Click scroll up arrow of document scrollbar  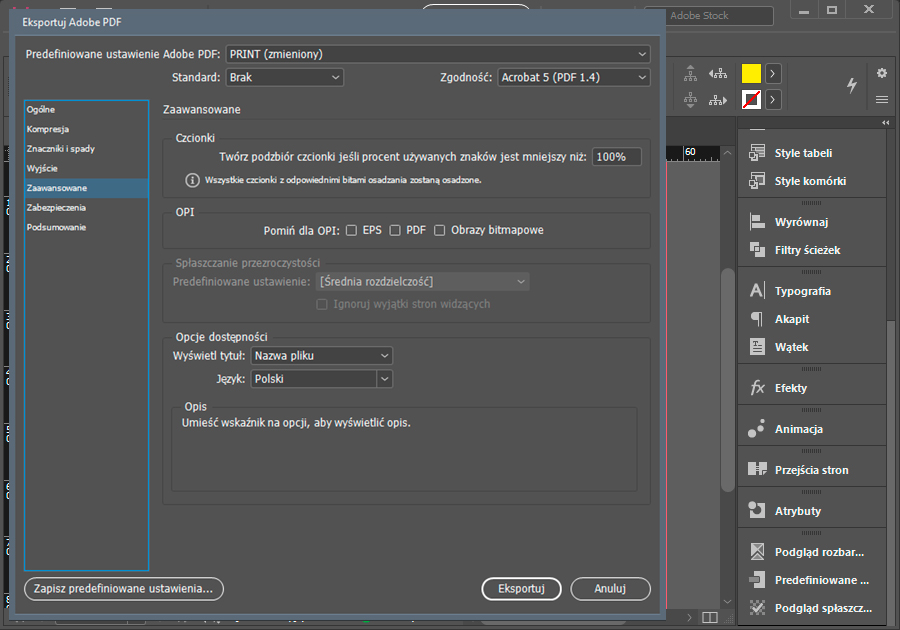pos(728,153)
